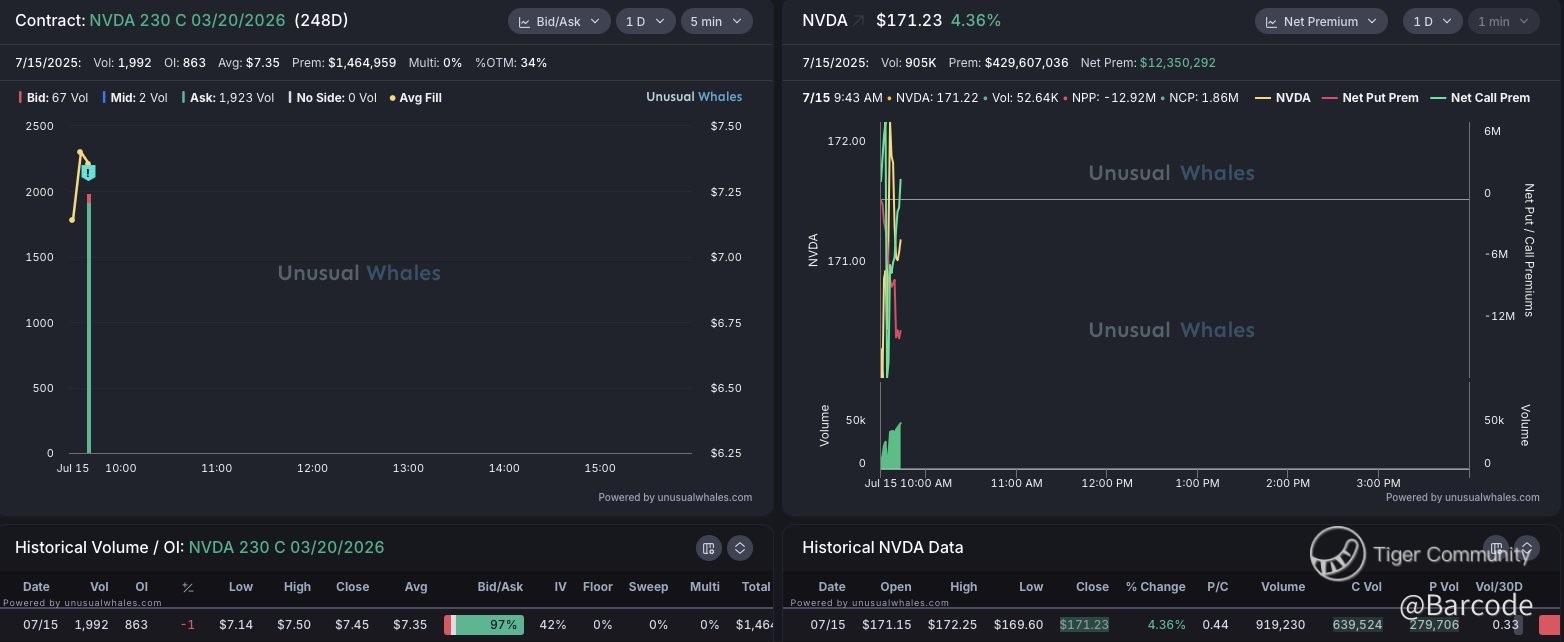Sort by the Floor column header
The image size is (1564, 642).
coord(598,587)
